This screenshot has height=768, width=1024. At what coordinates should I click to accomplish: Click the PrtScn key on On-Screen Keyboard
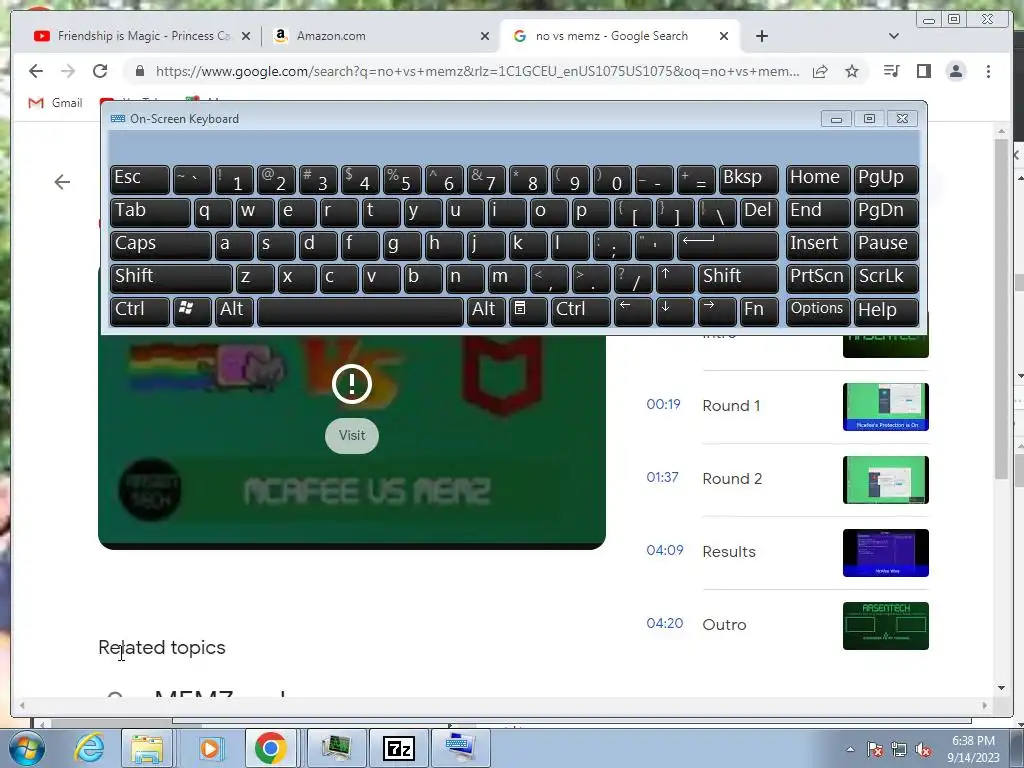point(818,278)
